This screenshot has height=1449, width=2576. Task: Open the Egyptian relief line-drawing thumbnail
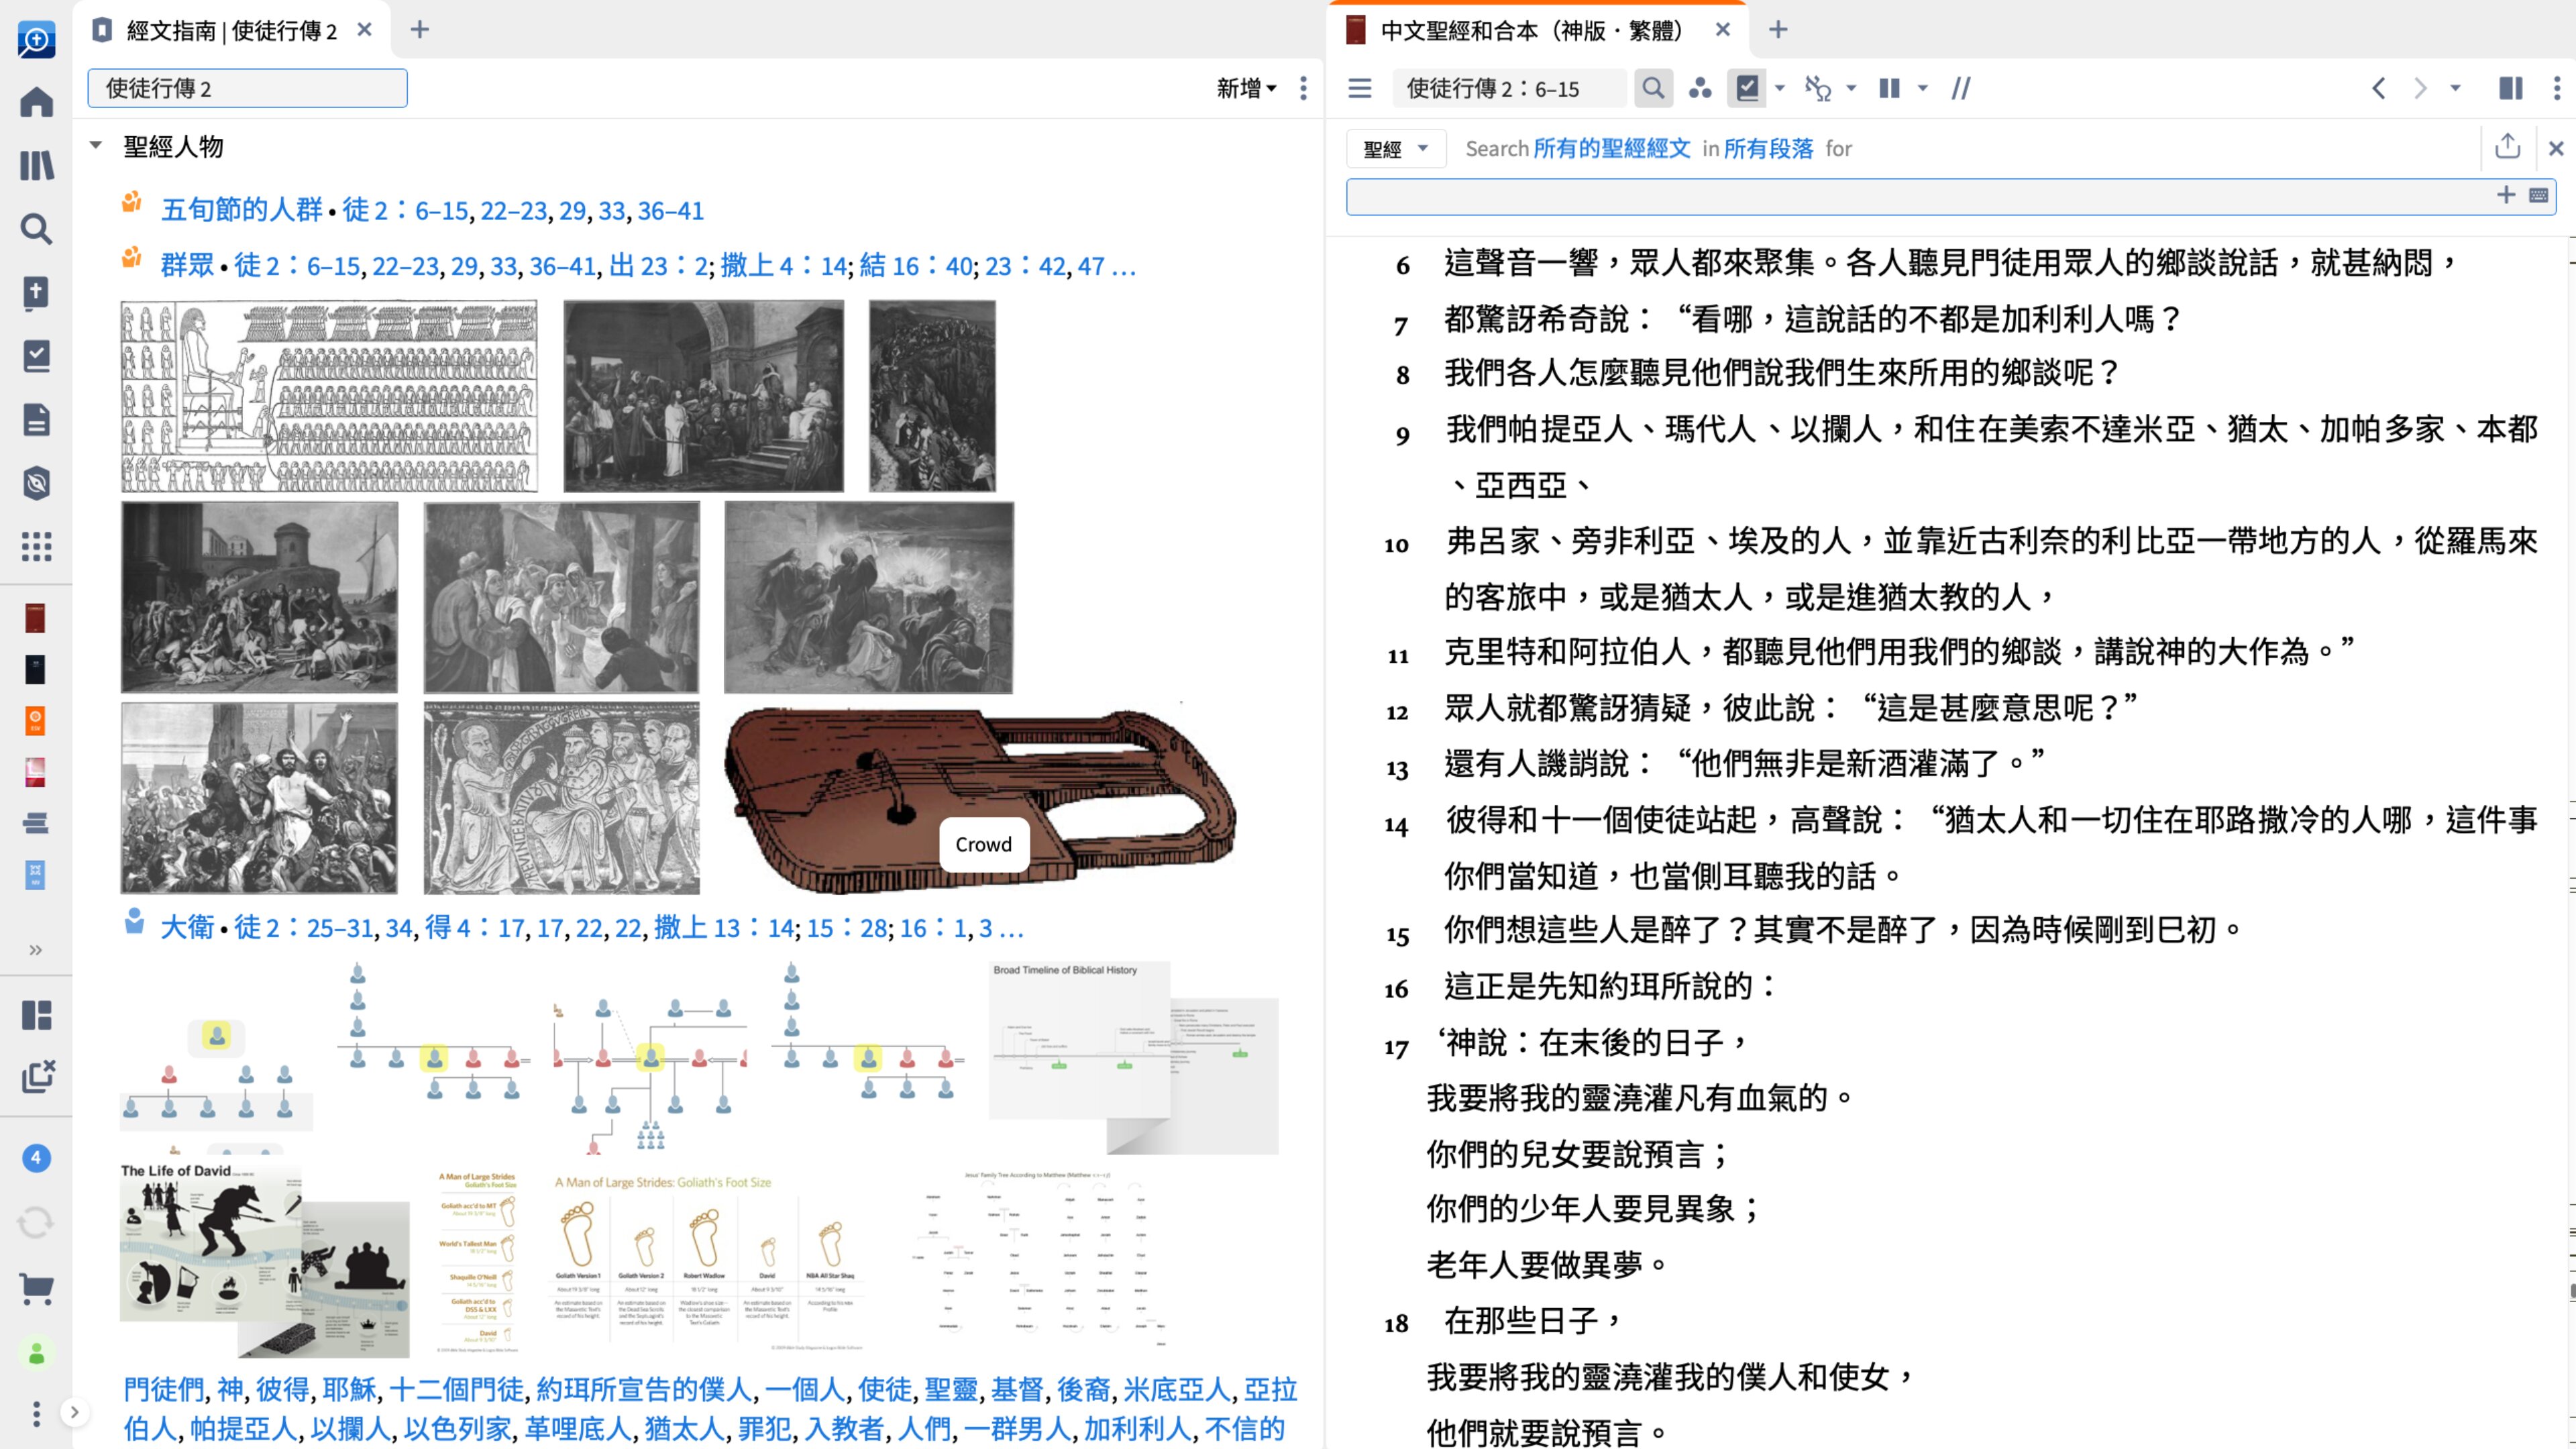[x=329, y=397]
